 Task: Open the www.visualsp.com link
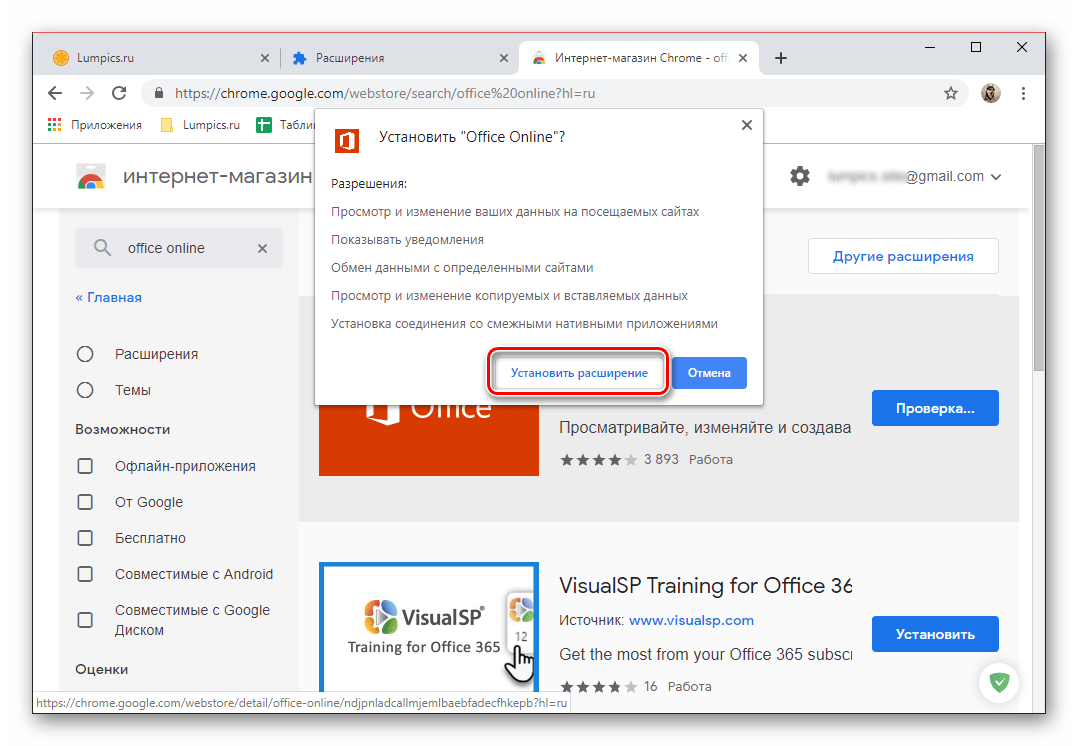(x=691, y=620)
